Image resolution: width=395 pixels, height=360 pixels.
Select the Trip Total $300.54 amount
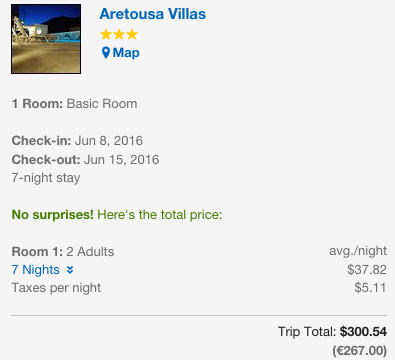(x=363, y=332)
